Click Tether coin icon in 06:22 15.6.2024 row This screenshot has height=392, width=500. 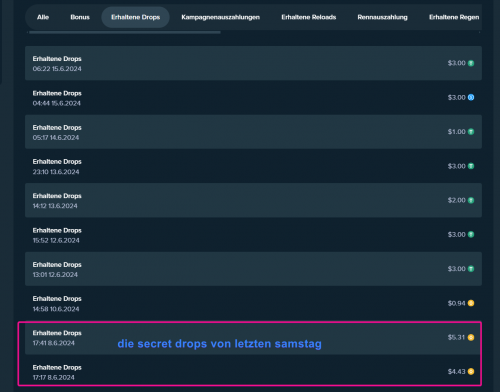coord(471,63)
